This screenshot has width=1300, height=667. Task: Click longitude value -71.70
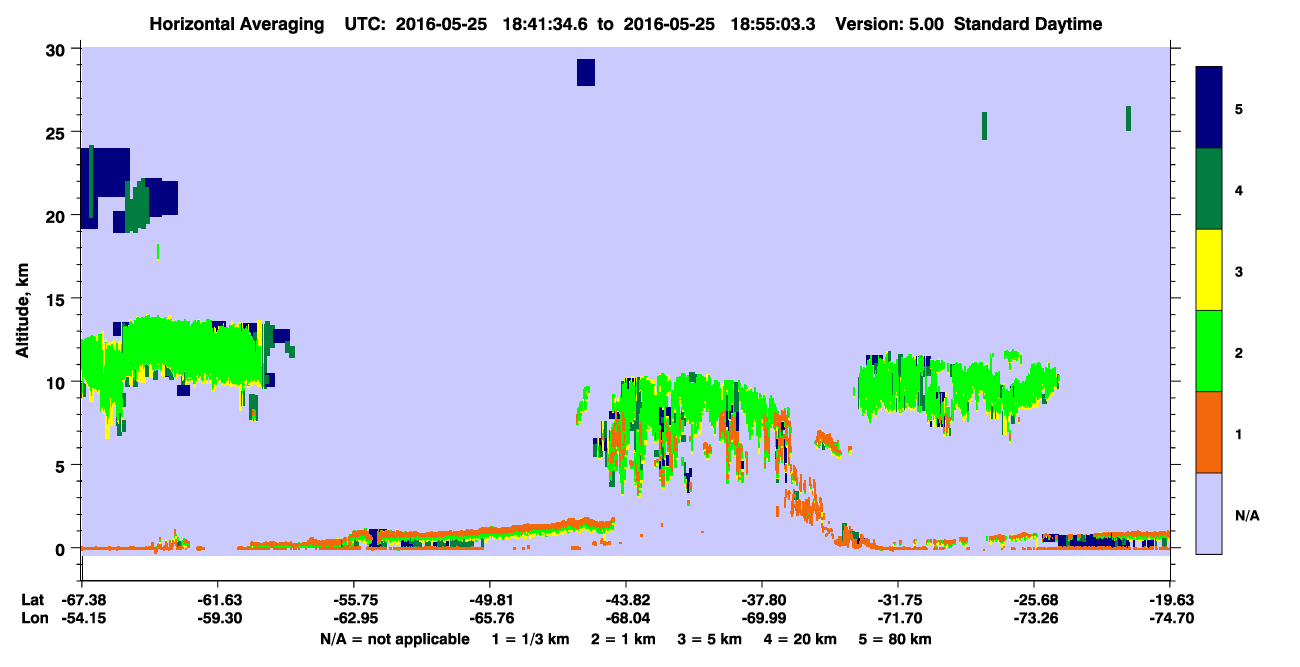pyautogui.click(x=898, y=618)
